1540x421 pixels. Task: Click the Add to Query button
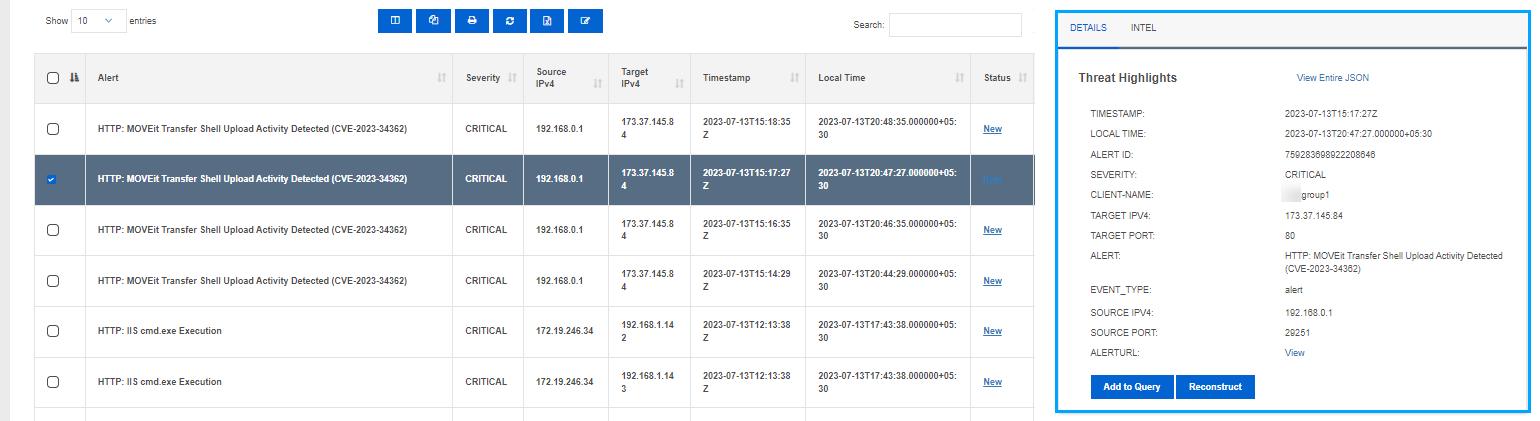[x=1132, y=387]
